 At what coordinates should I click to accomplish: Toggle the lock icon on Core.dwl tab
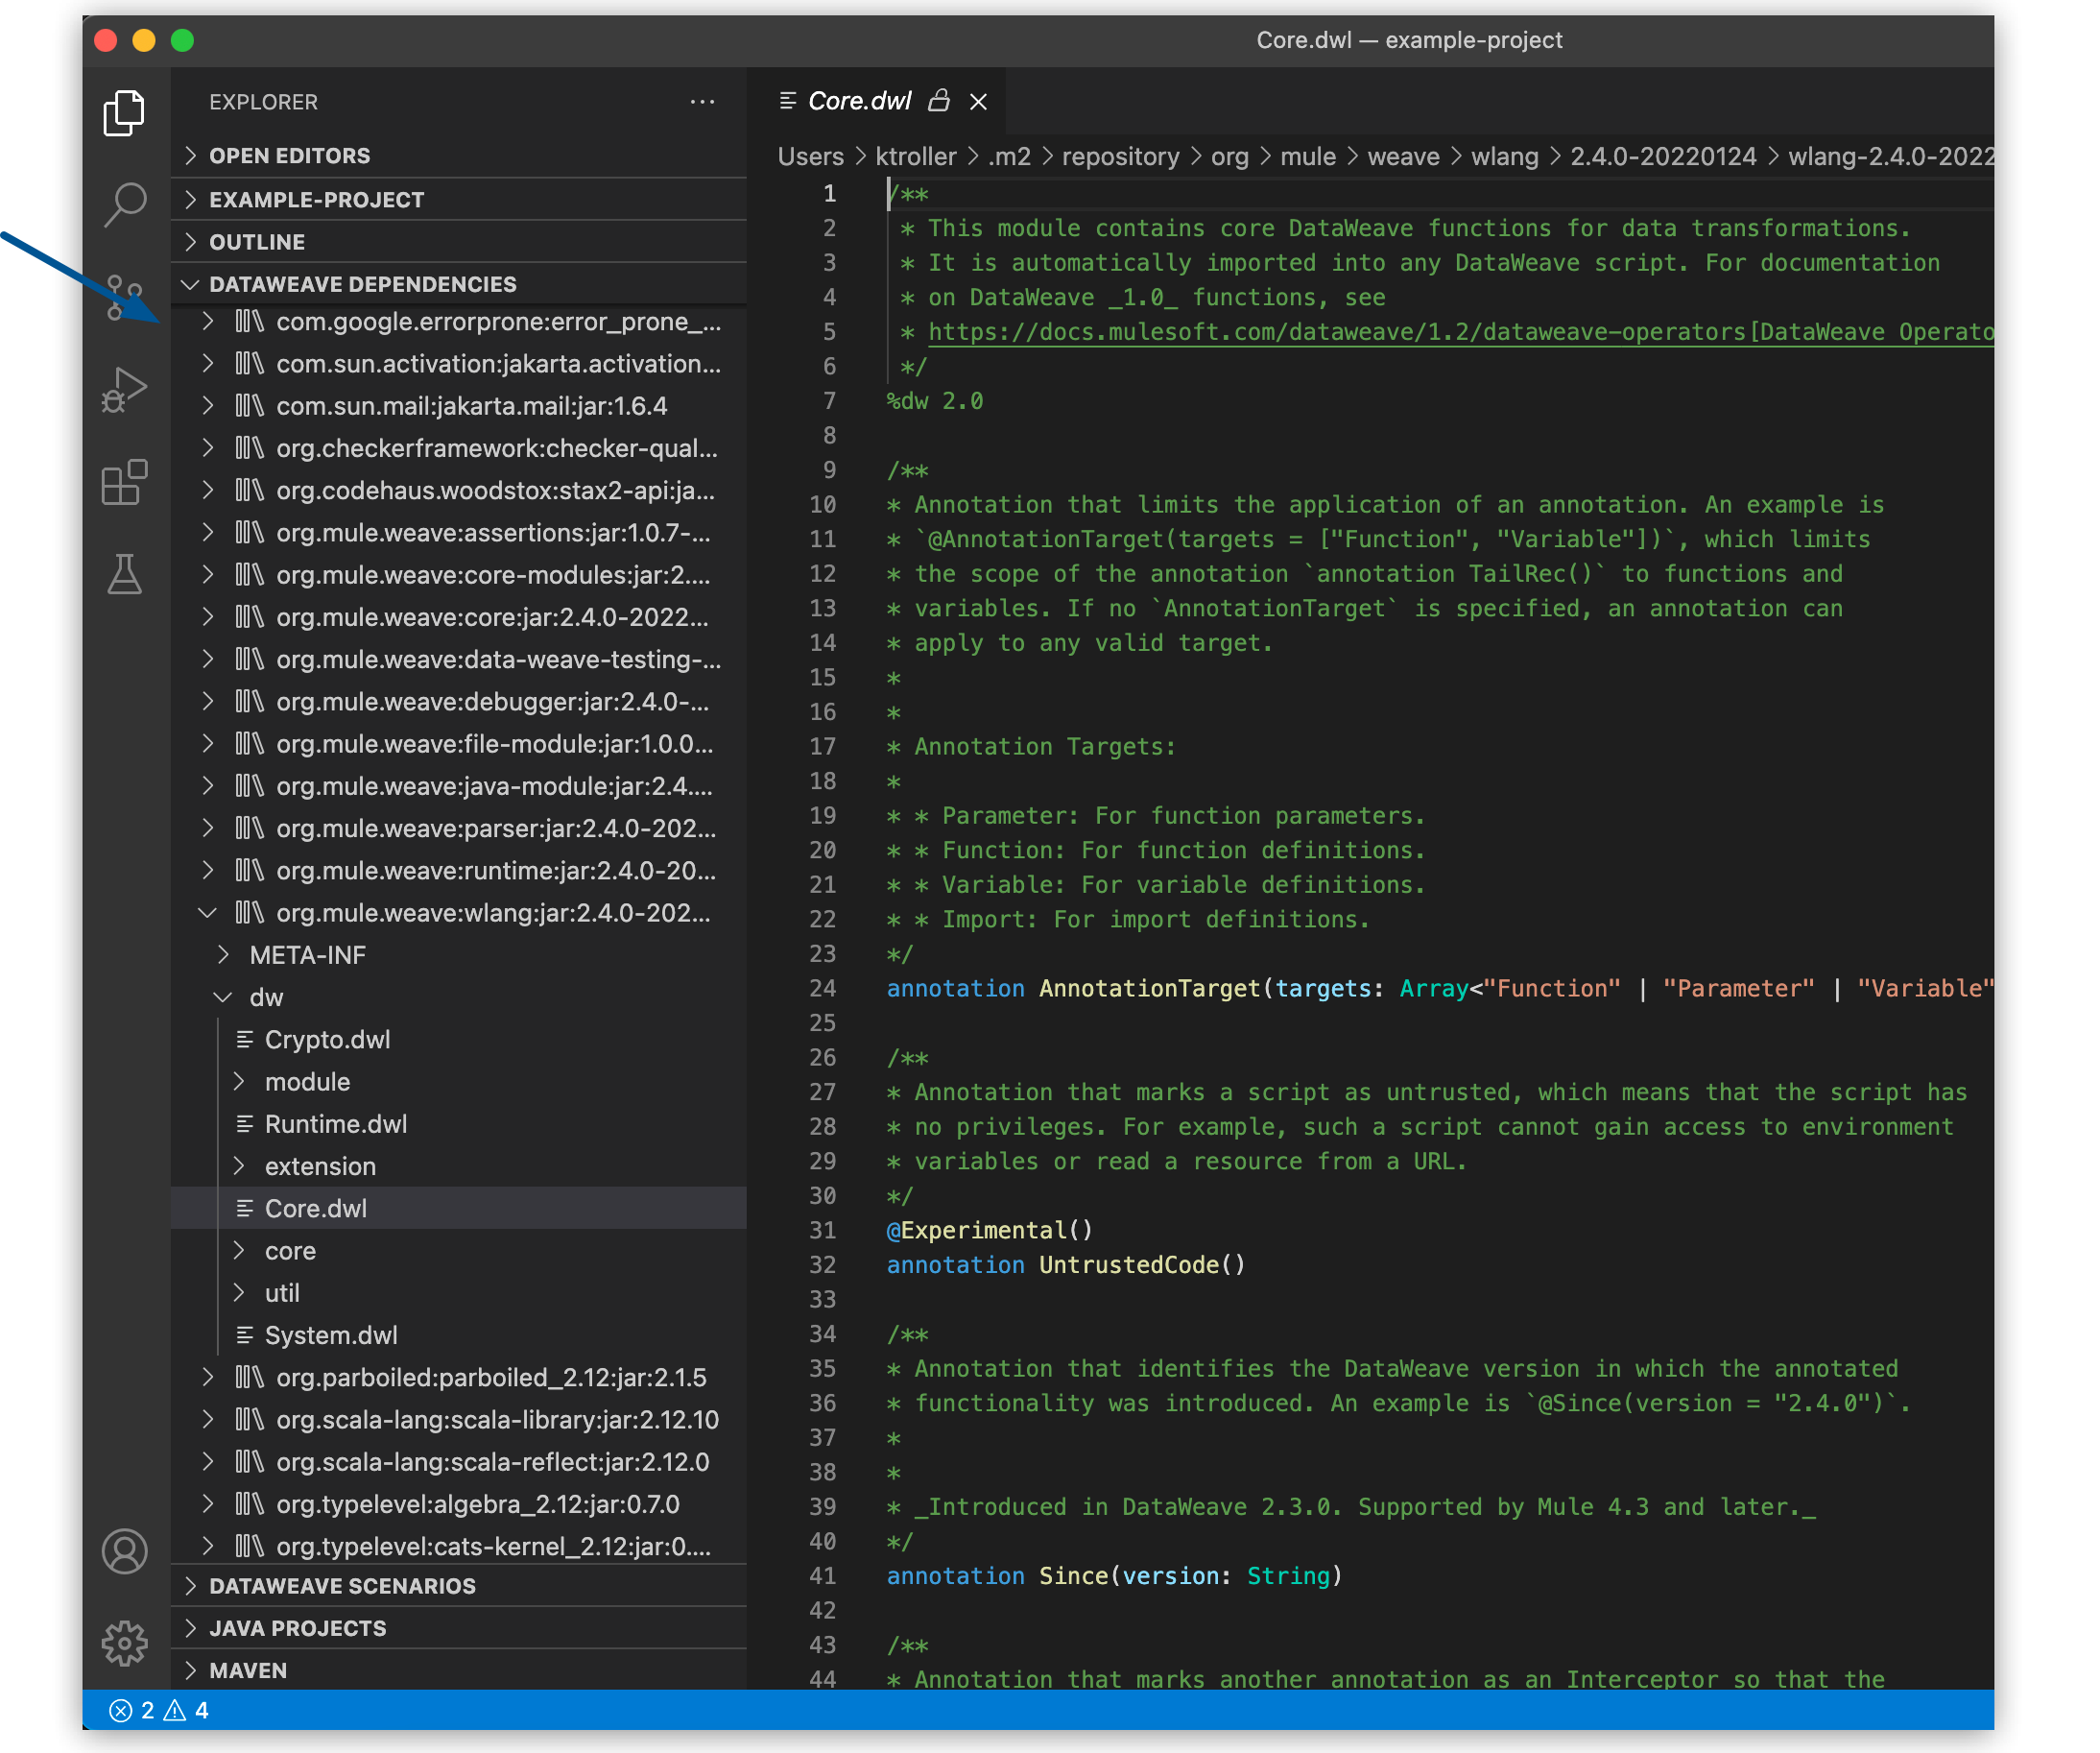tap(939, 100)
